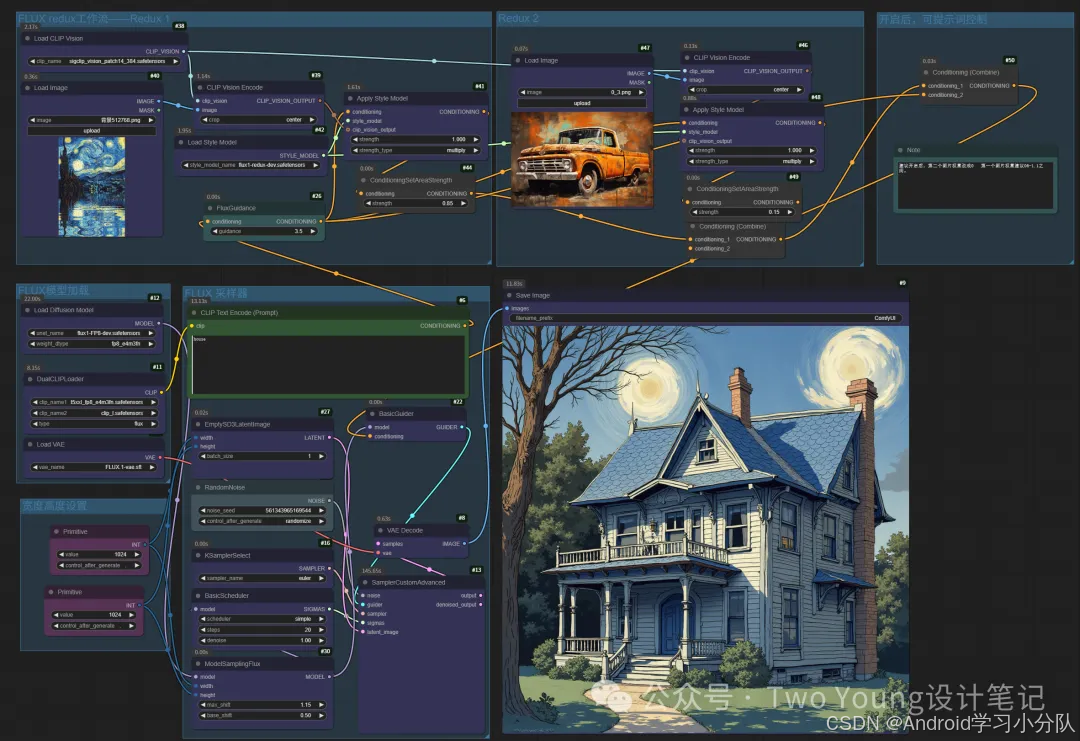Image resolution: width=1080 pixels, height=741 pixels.
Task: Click the Load Diffusion Model collapse dot
Action: (x=28, y=310)
